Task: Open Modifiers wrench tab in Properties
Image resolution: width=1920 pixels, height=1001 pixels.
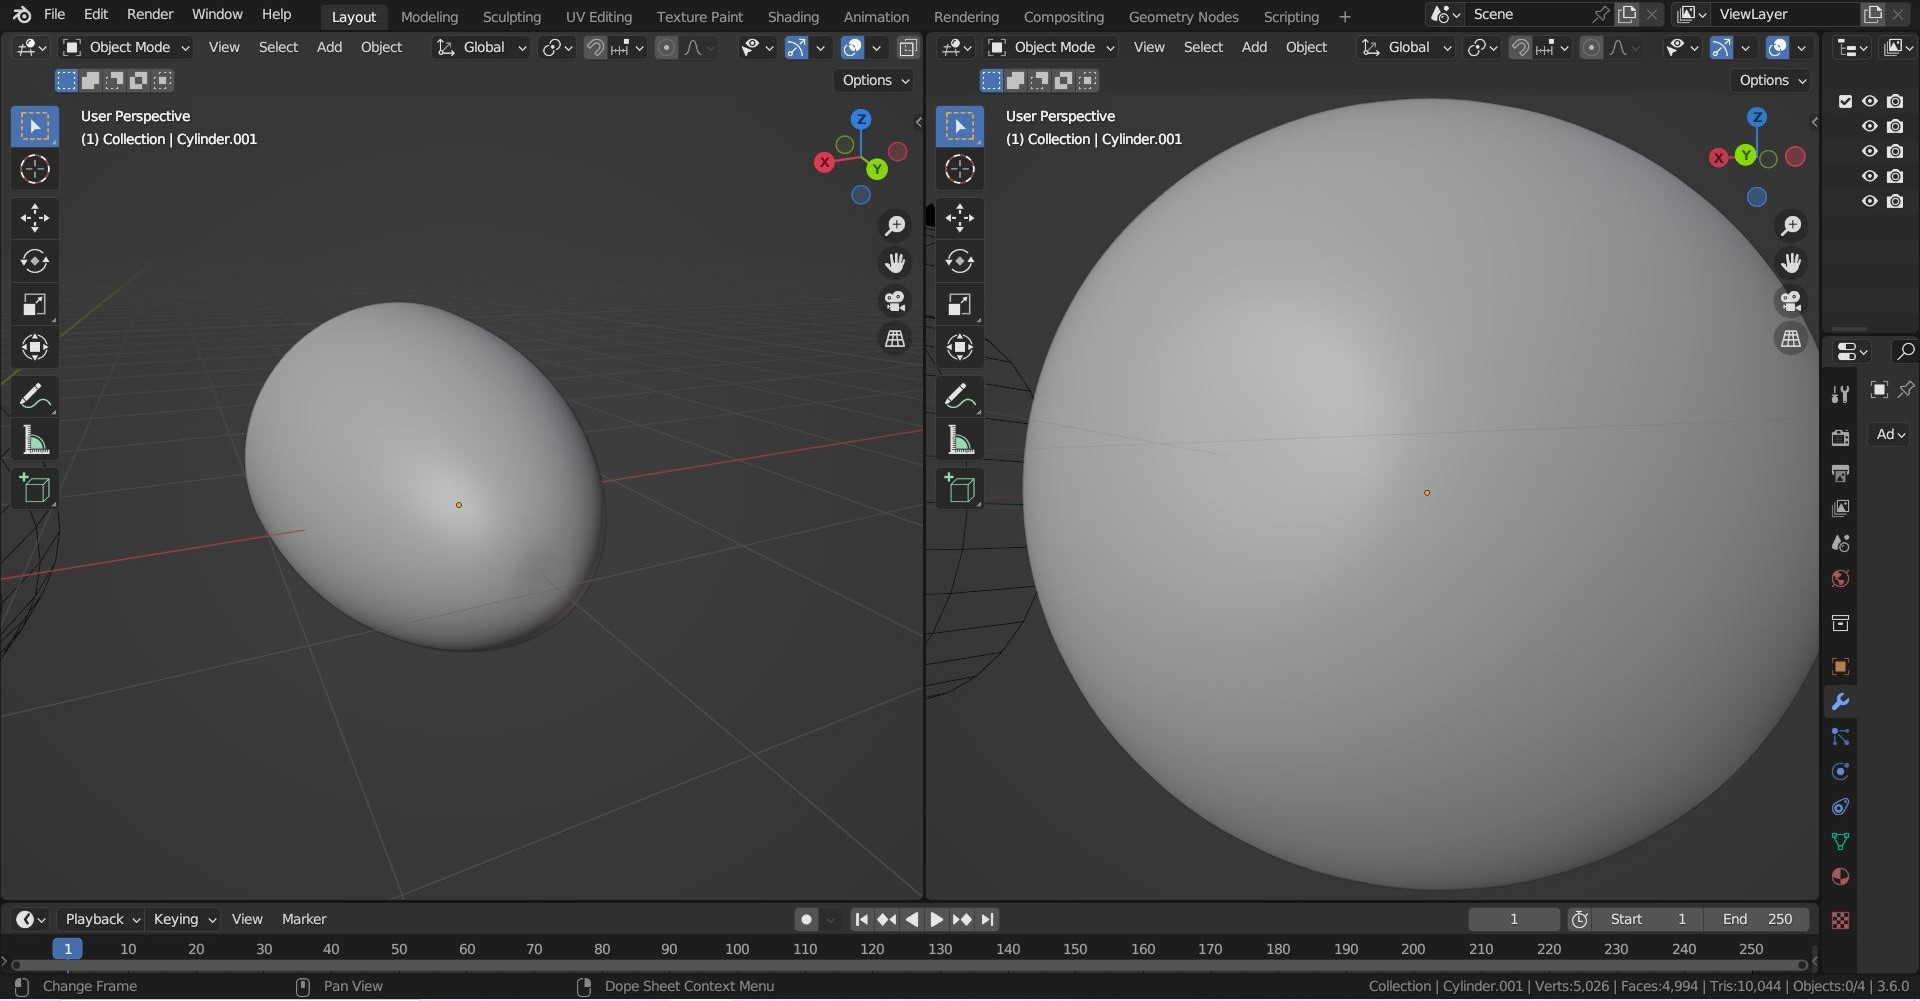Action: click(1840, 702)
